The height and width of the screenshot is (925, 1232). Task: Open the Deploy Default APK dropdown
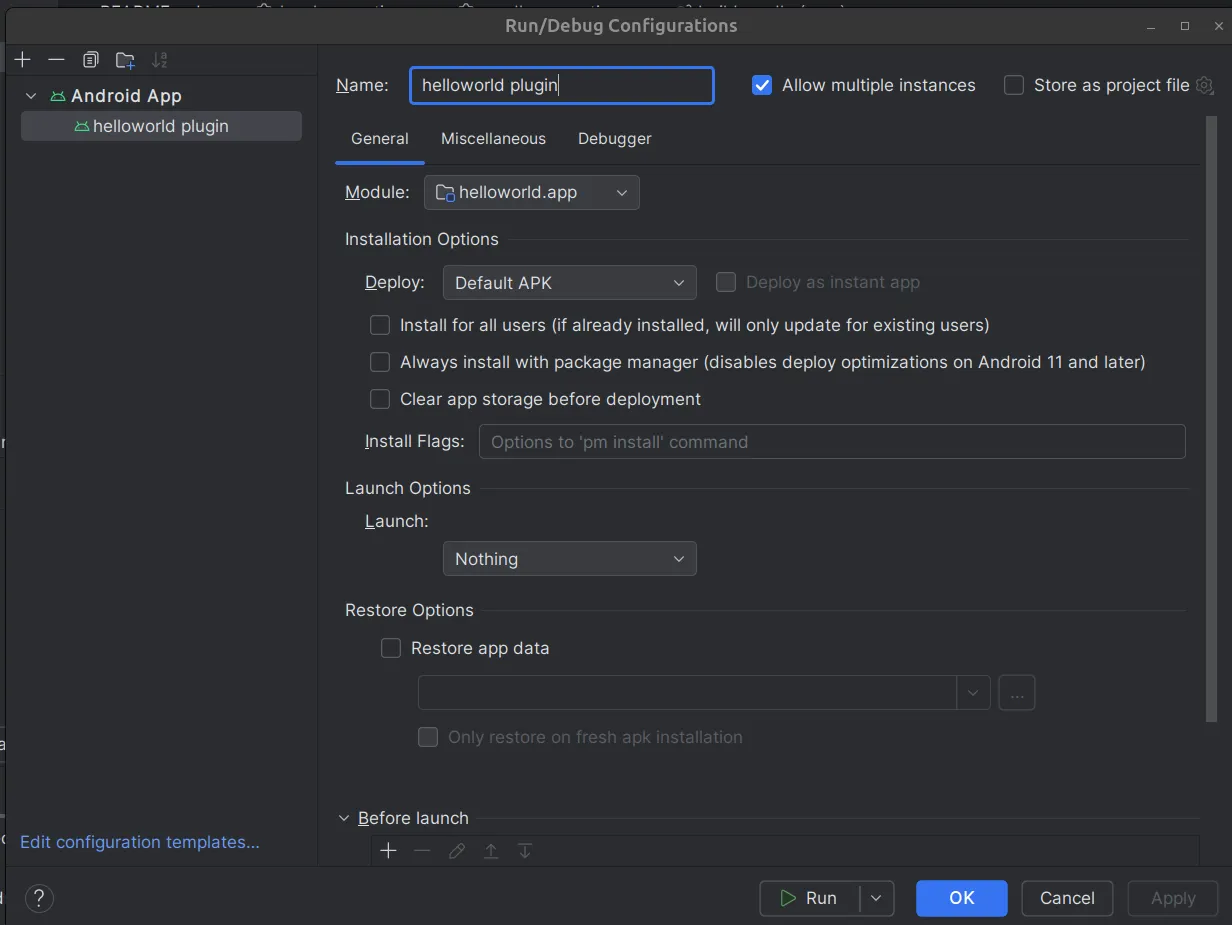(x=569, y=283)
